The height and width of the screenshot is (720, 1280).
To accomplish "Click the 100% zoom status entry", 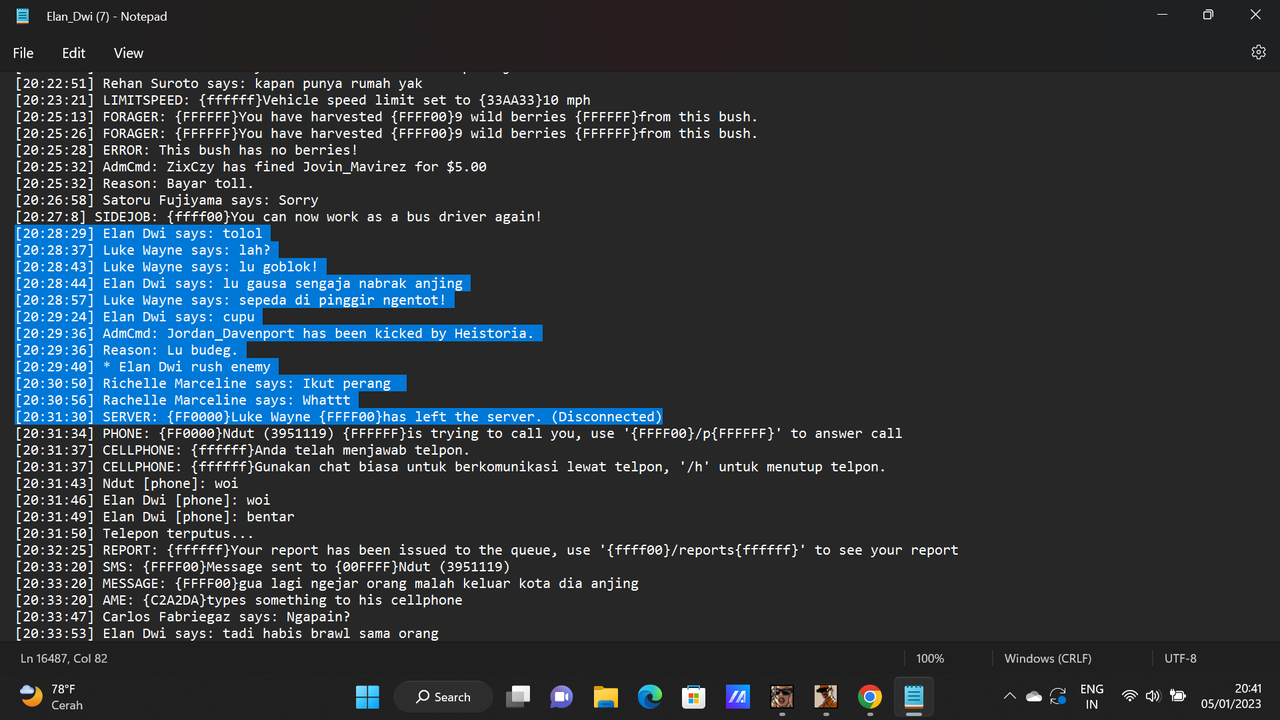I will (930, 658).
